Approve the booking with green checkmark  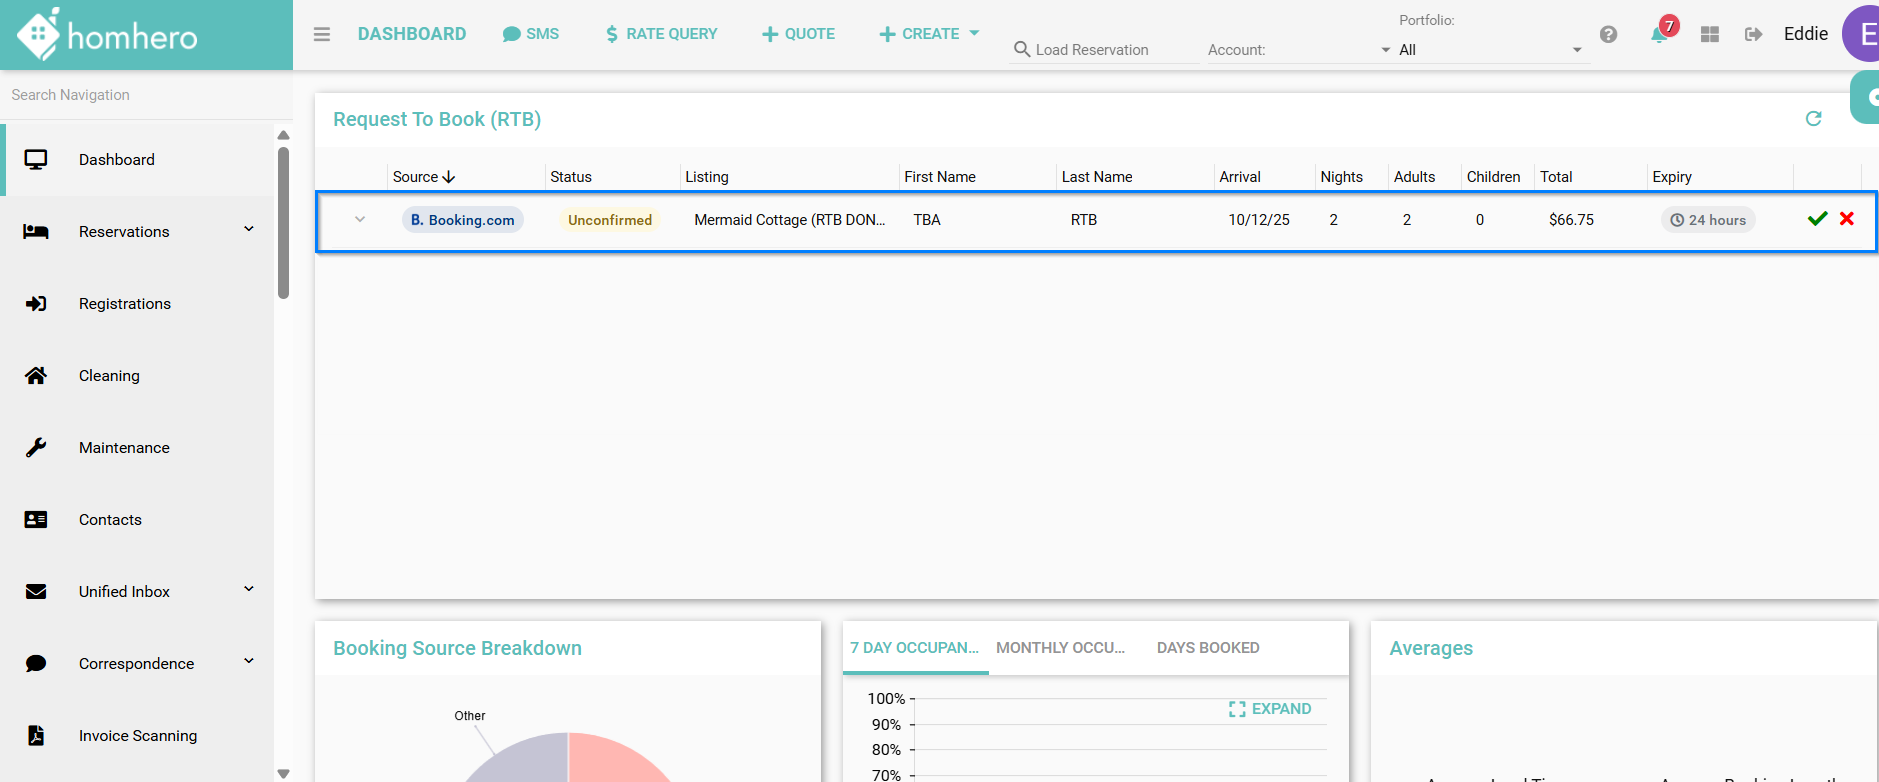(x=1817, y=219)
